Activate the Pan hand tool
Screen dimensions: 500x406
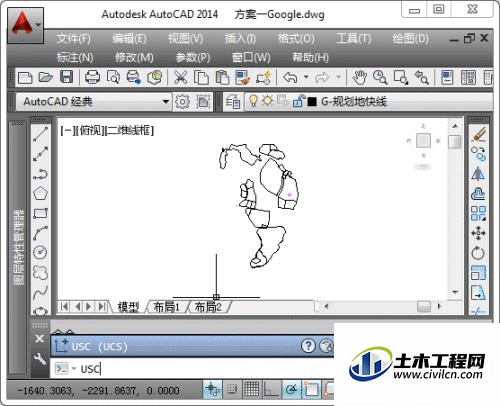pyautogui.click(x=359, y=78)
